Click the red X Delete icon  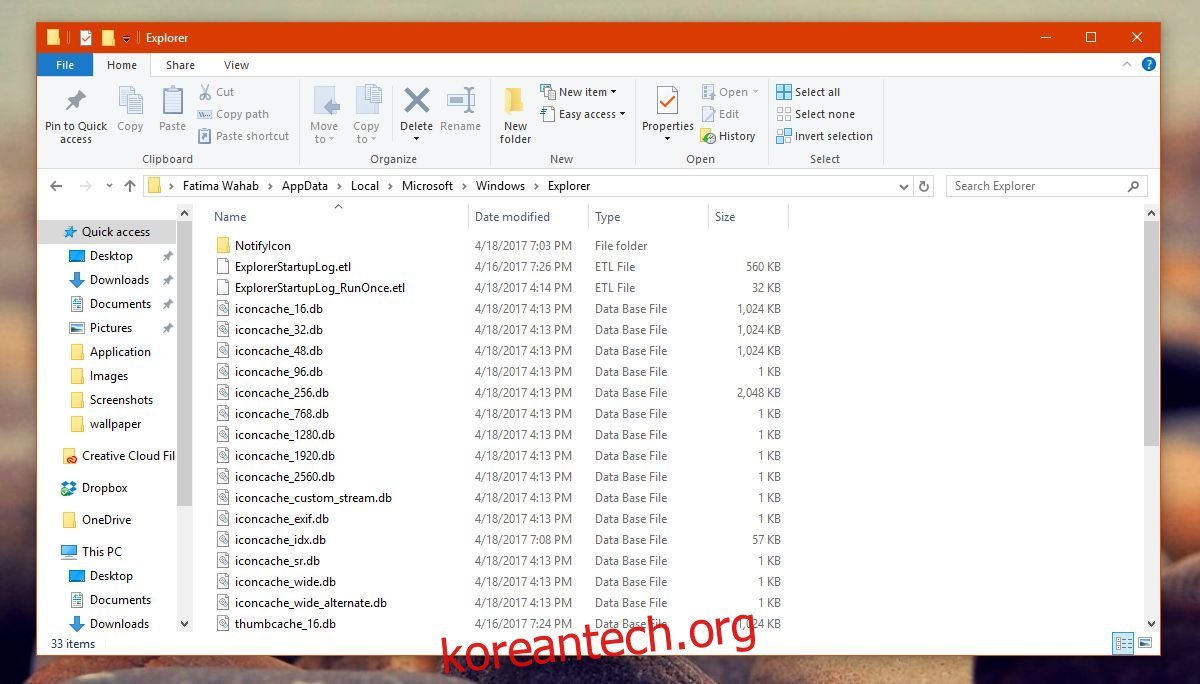[x=416, y=100]
